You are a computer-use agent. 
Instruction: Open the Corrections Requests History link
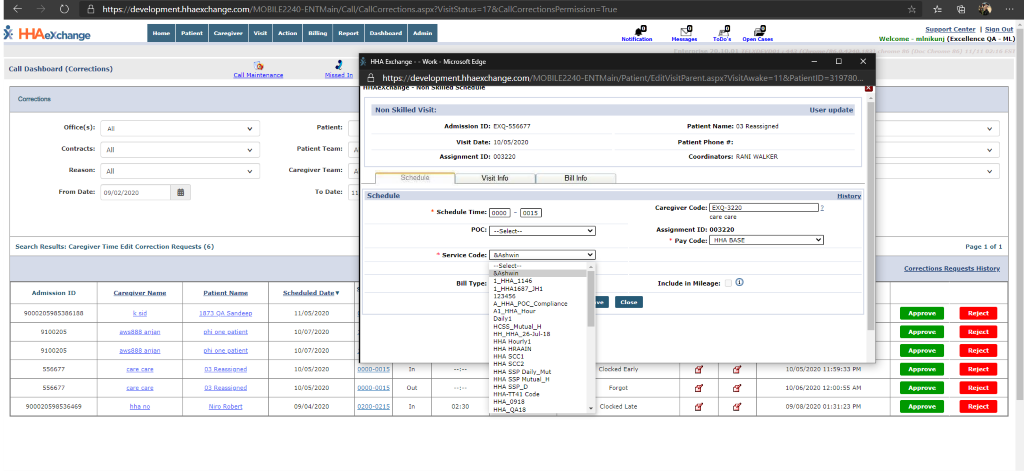tap(951, 269)
